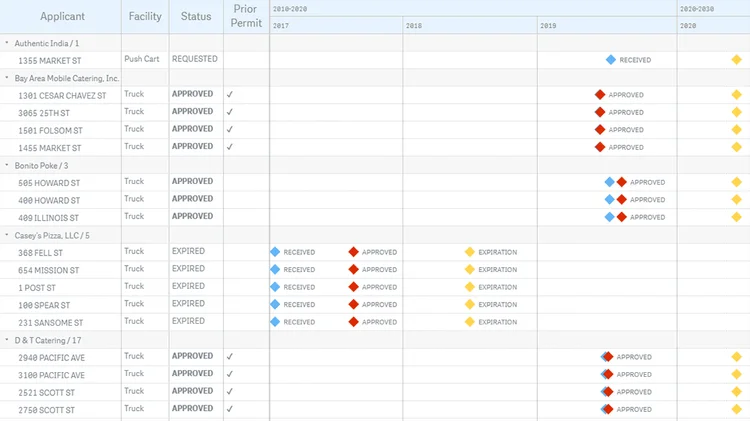Screen dimensions: 750x421
Task: Collapse the Authentic India / 1 group
Action: (8, 43)
